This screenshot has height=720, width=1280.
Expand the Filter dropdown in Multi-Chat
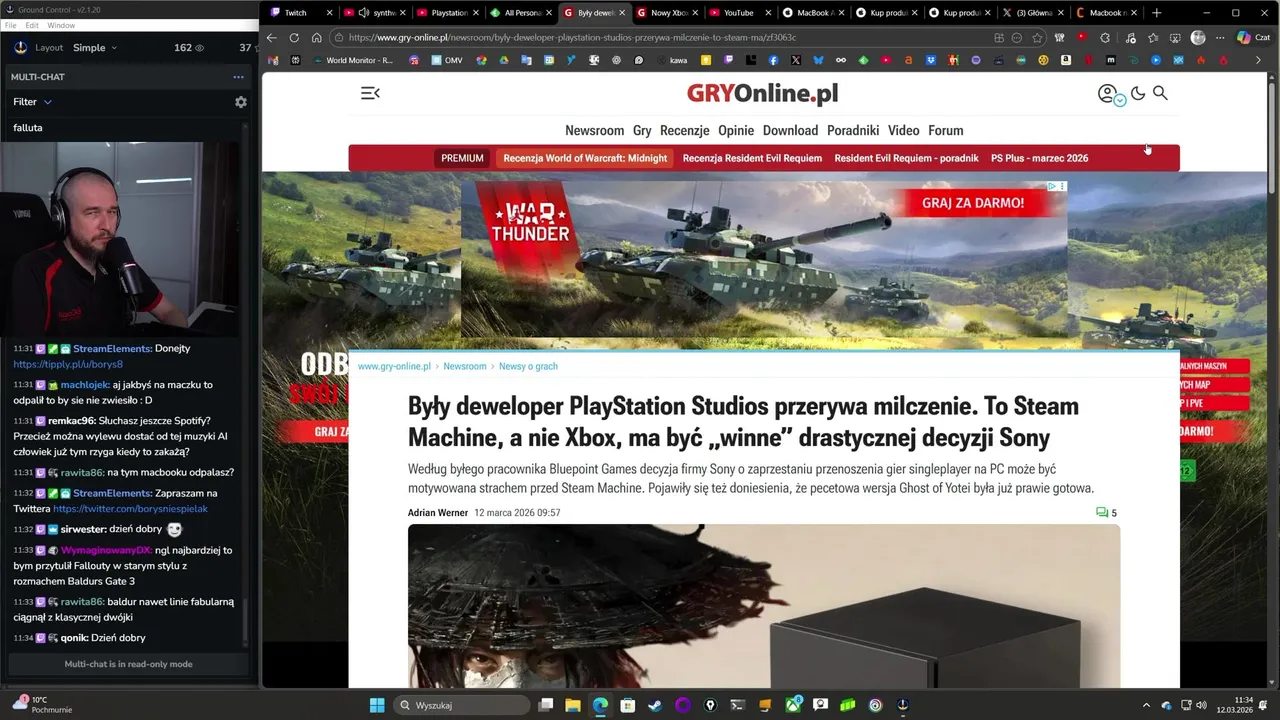[32, 102]
